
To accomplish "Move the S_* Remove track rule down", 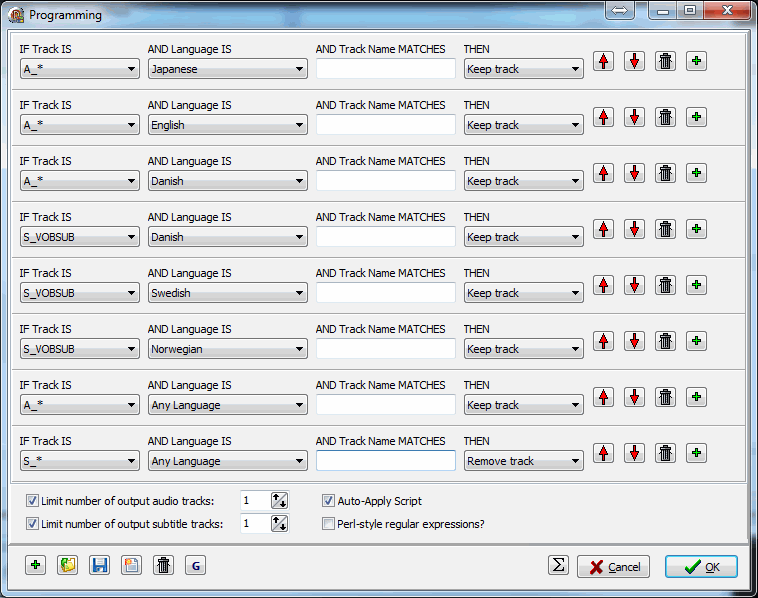I will point(634,453).
